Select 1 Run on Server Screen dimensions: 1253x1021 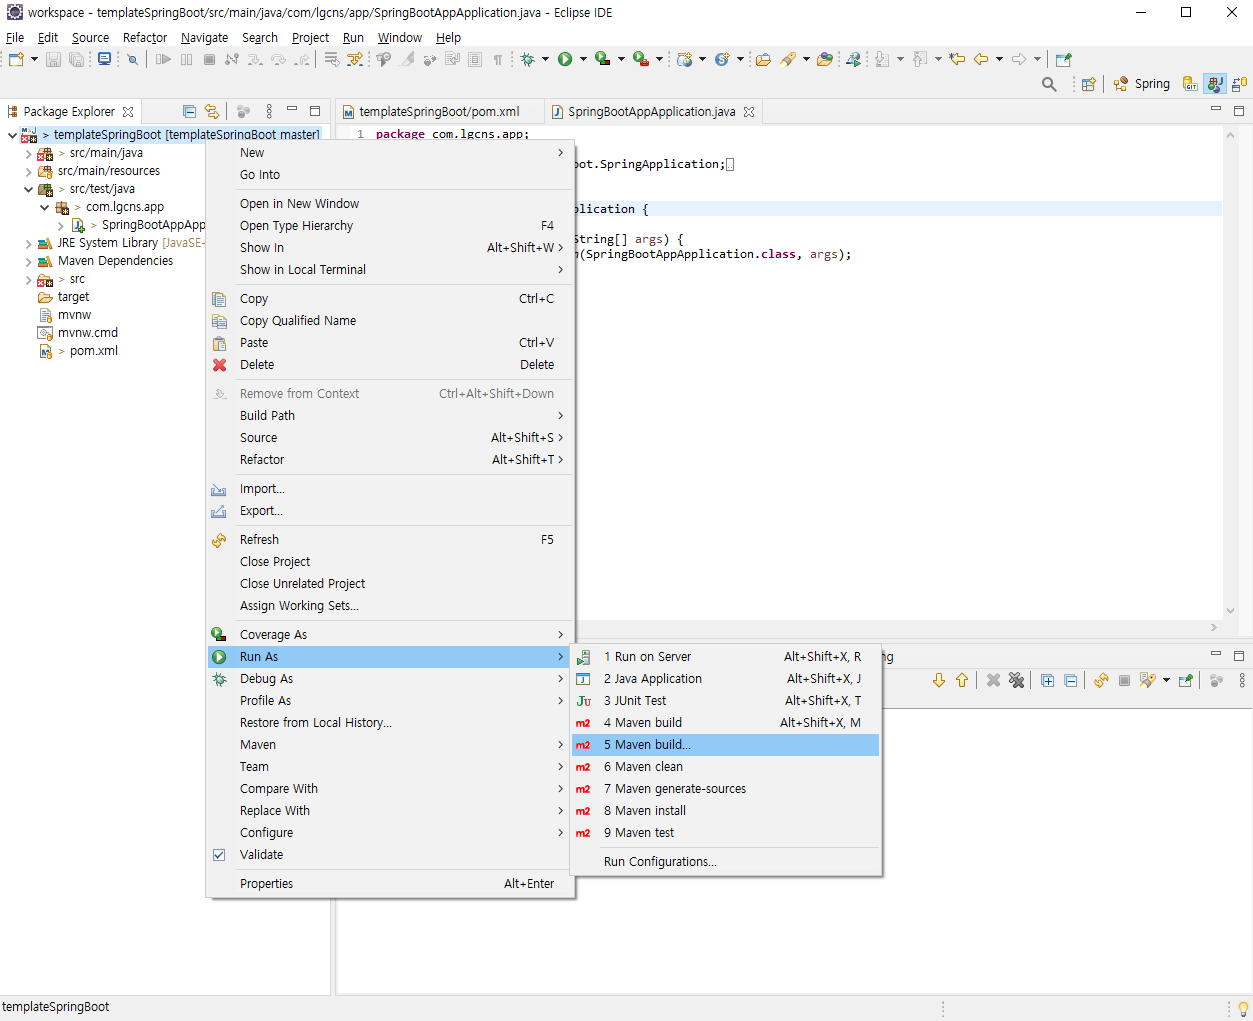725,657
